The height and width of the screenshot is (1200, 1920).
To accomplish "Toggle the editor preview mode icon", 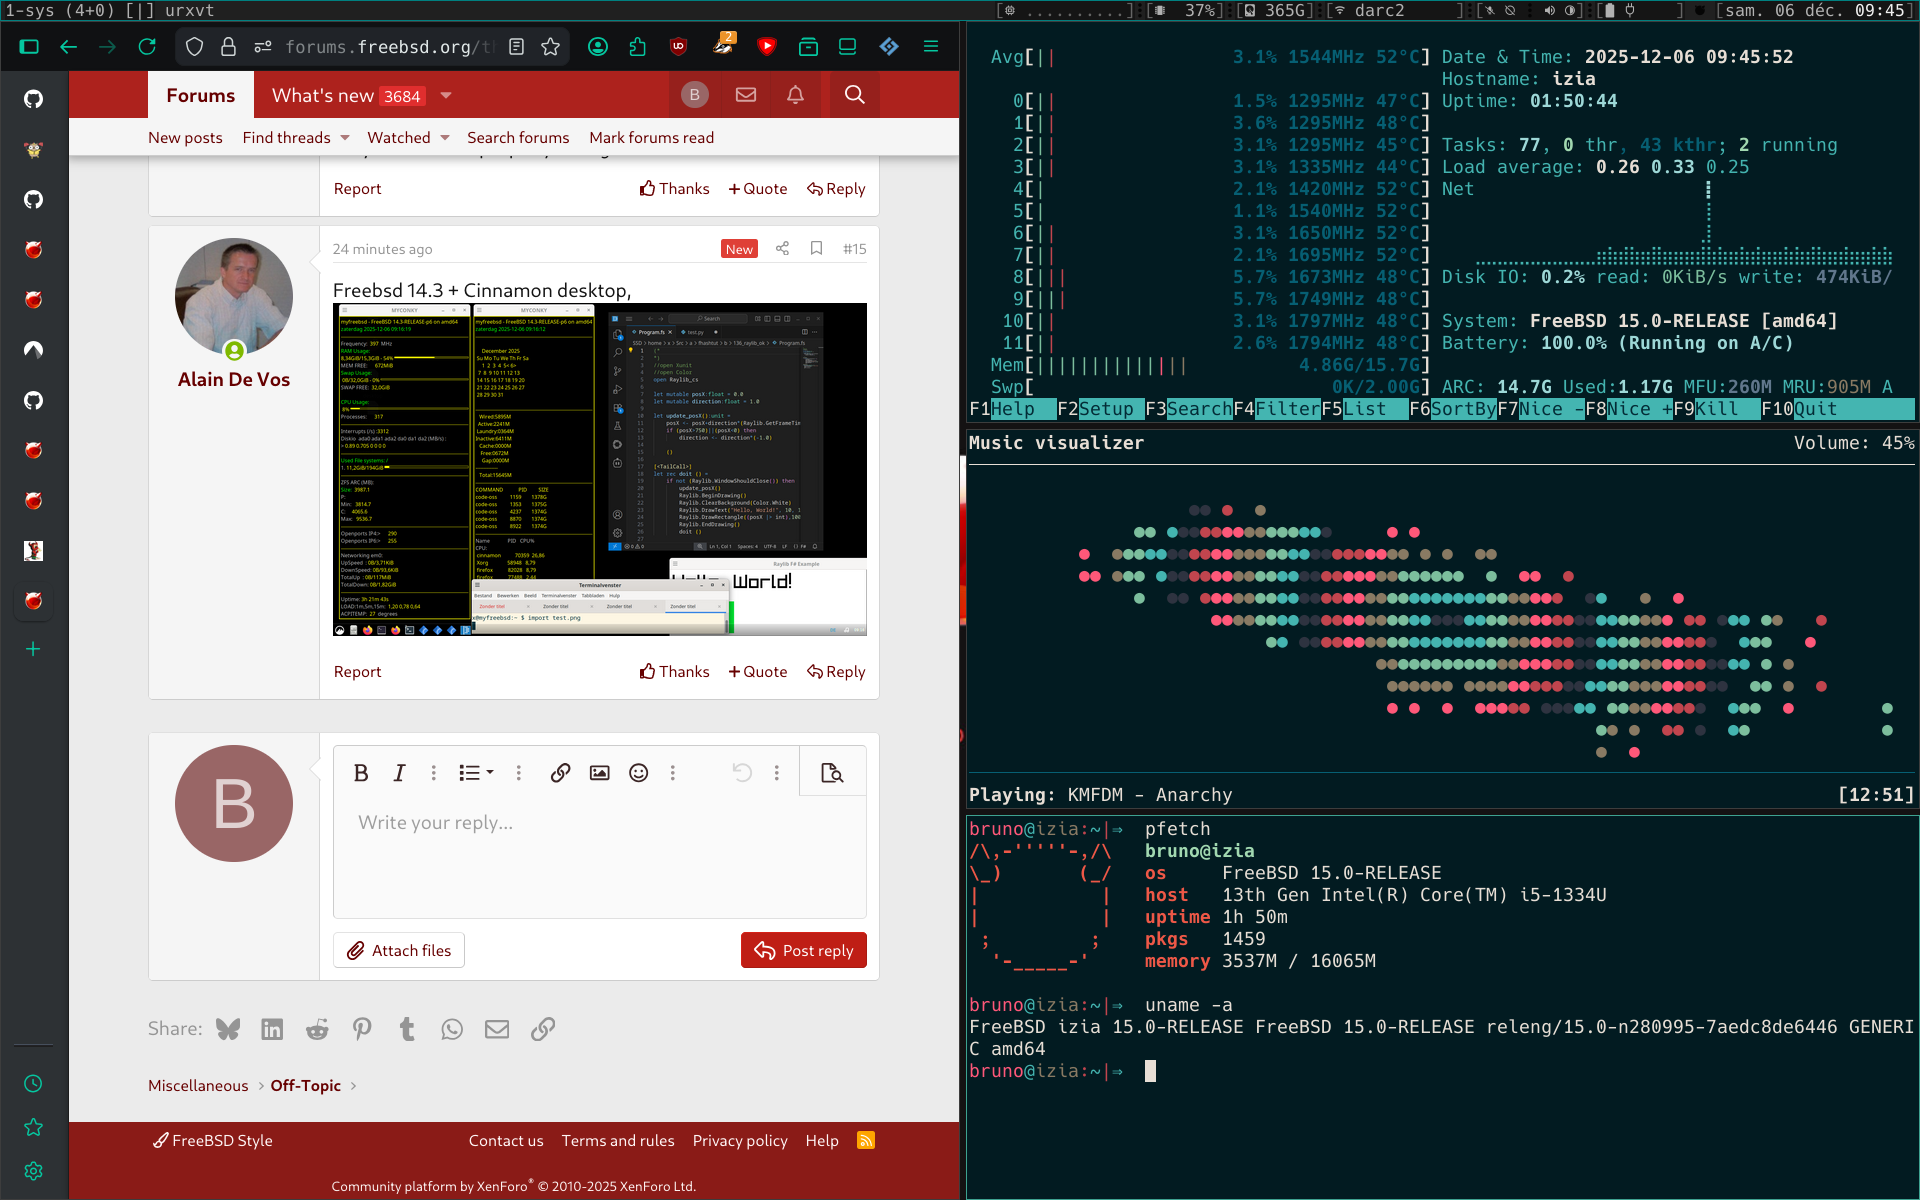I will (831, 773).
